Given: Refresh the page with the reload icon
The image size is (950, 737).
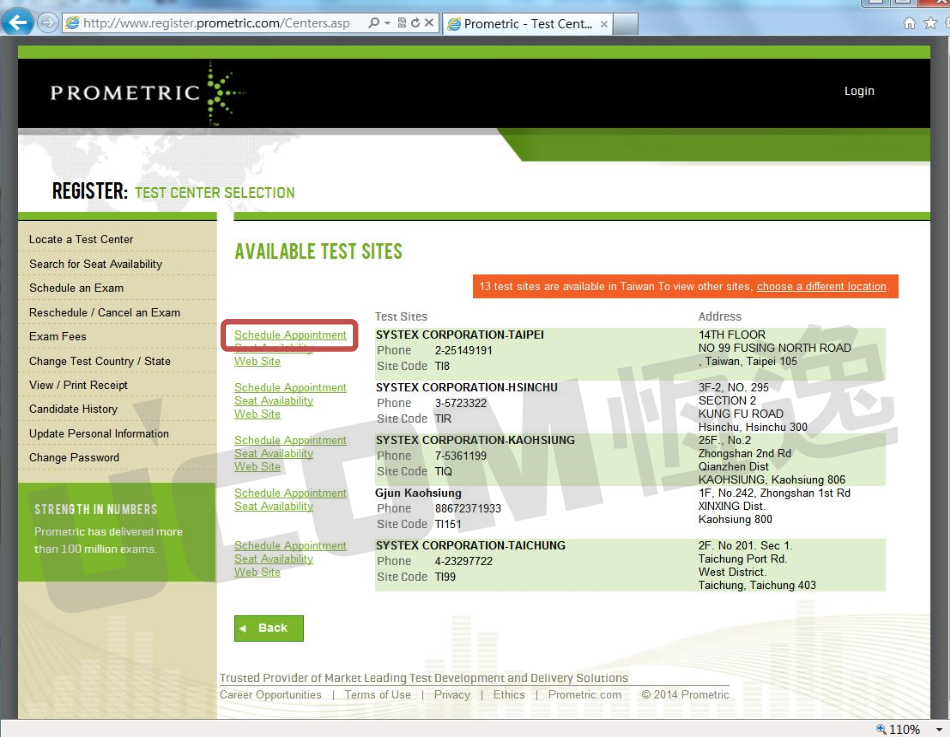Looking at the screenshot, I should click(x=415, y=23).
